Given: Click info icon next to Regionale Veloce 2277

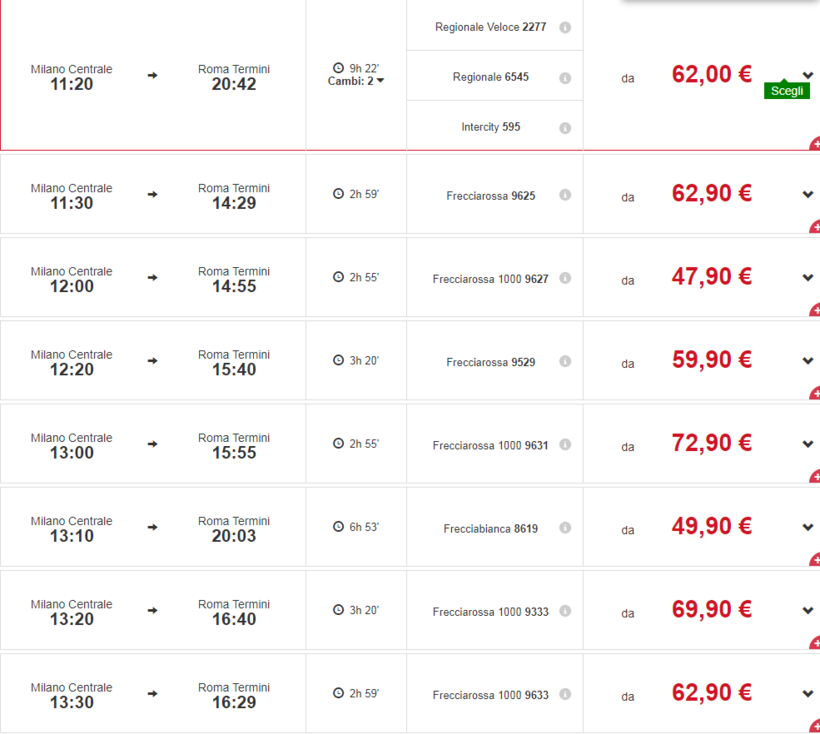Looking at the screenshot, I should pyautogui.click(x=565, y=28).
